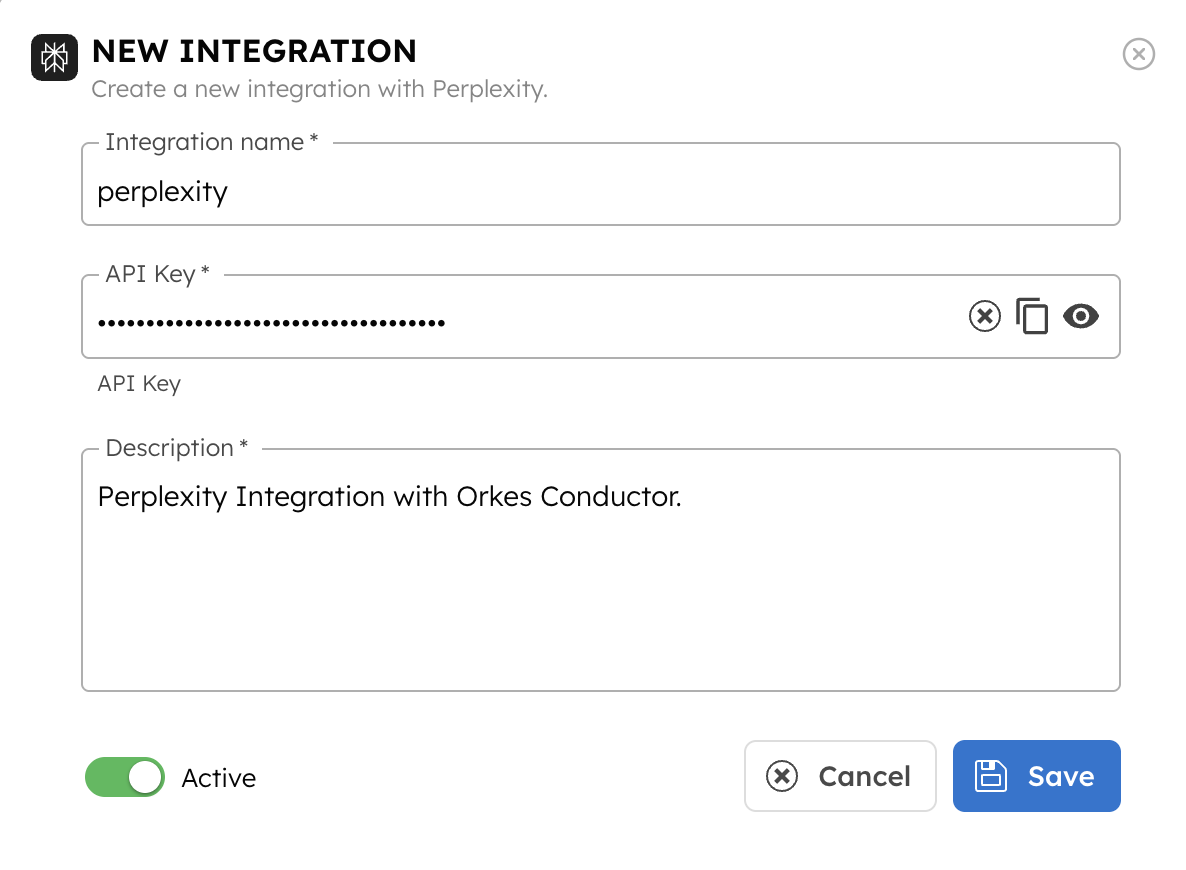The width and height of the screenshot is (1186, 870).
Task: Click the Active label text
Action: (x=218, y=778)
